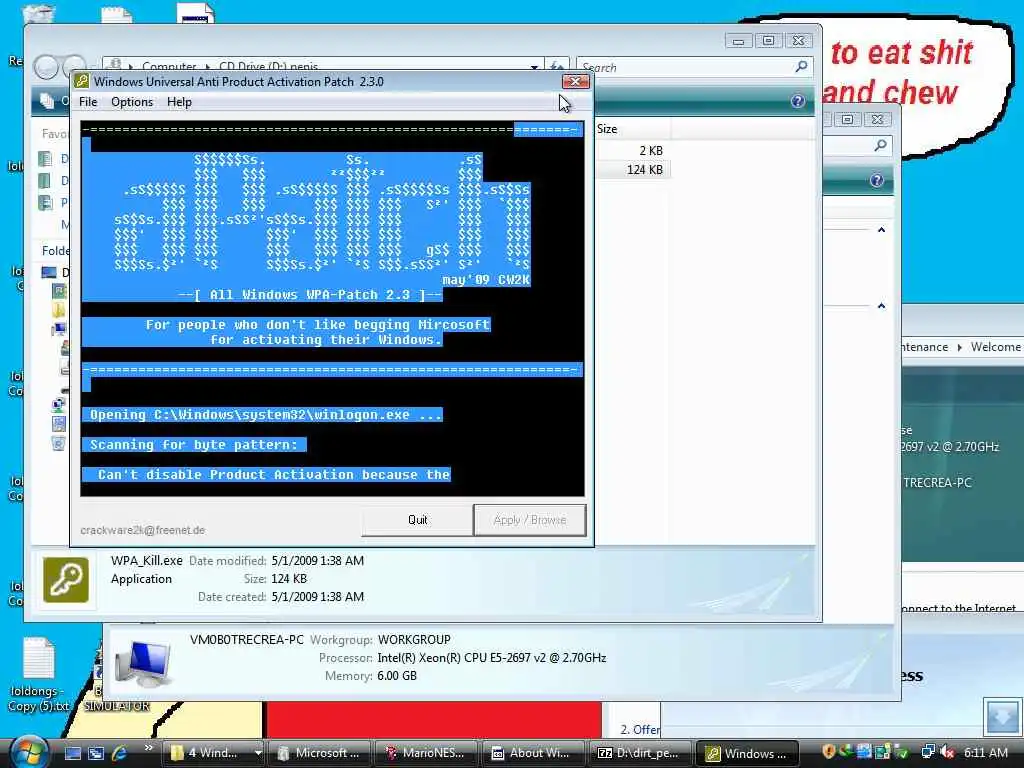The height and width of the screenshot is (768, 1024).
Task: Click the help icon in second Explorer window
Action: [x=876, y=180]
